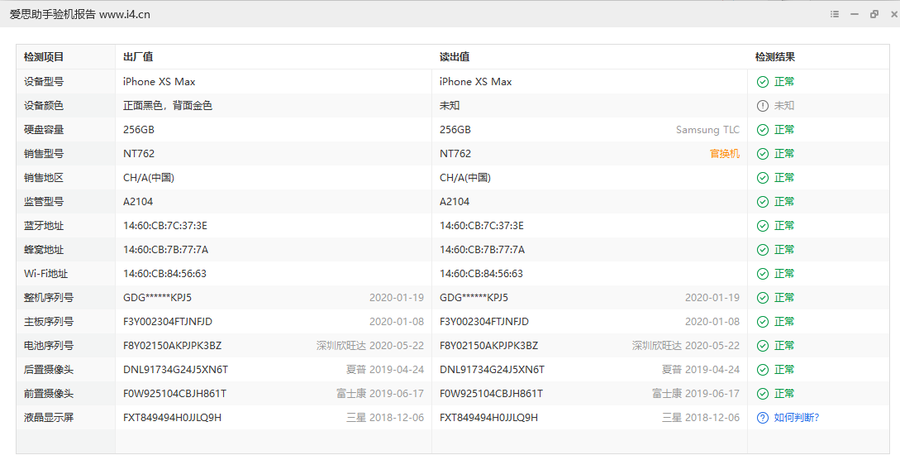Click factory serial GDG******KPJ5
The height and width of the screenshot is (460, 900).
(157, 297)
